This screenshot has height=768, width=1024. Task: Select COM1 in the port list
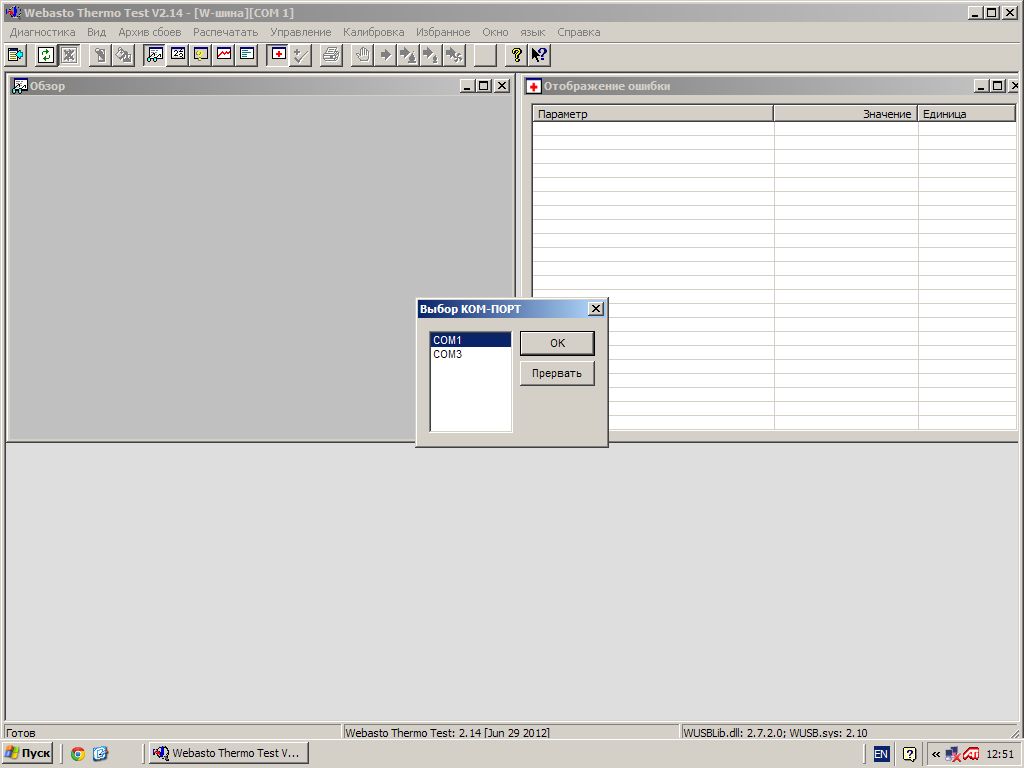point(470,340)
